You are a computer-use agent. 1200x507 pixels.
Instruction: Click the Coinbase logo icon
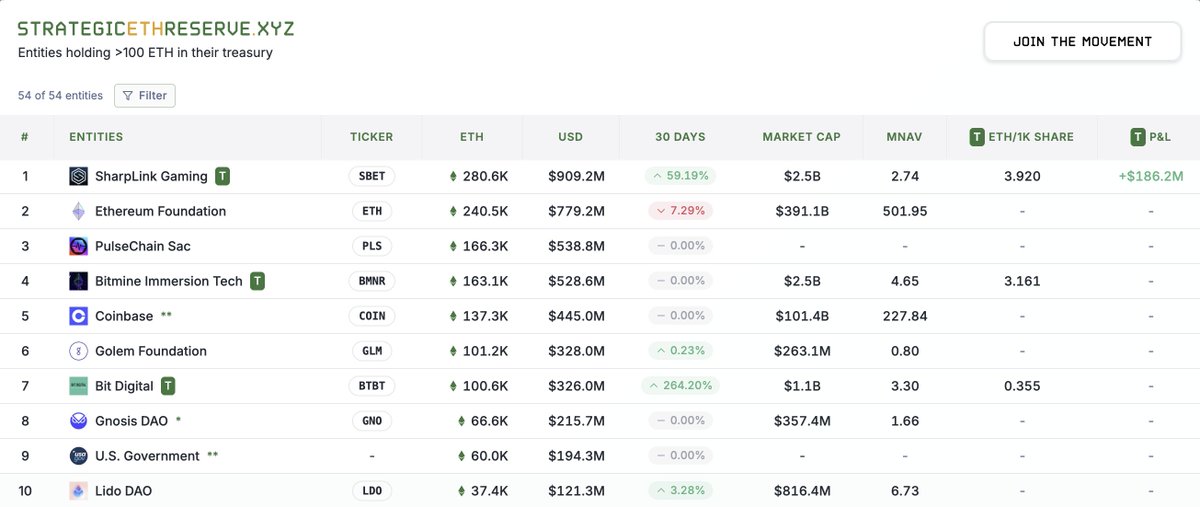click(x=78, y=316)
